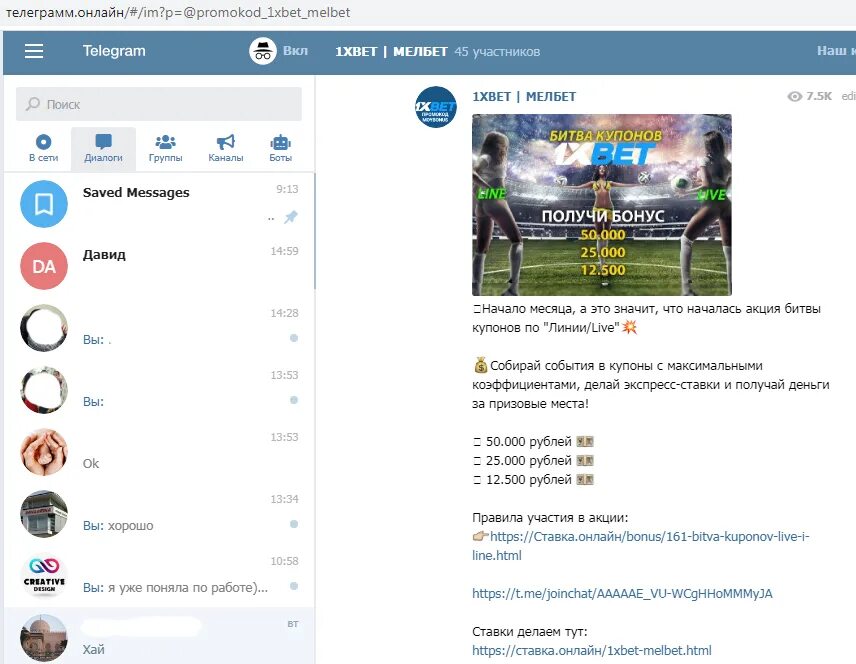Screen dimensions: 856x664
Task: Click the 1XBET | МЕЛБЕТ post author name
Action: [x=524, y=97]
